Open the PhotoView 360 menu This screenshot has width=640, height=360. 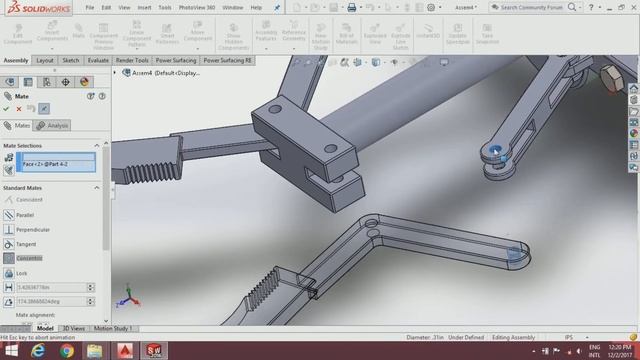click(197, 7)
